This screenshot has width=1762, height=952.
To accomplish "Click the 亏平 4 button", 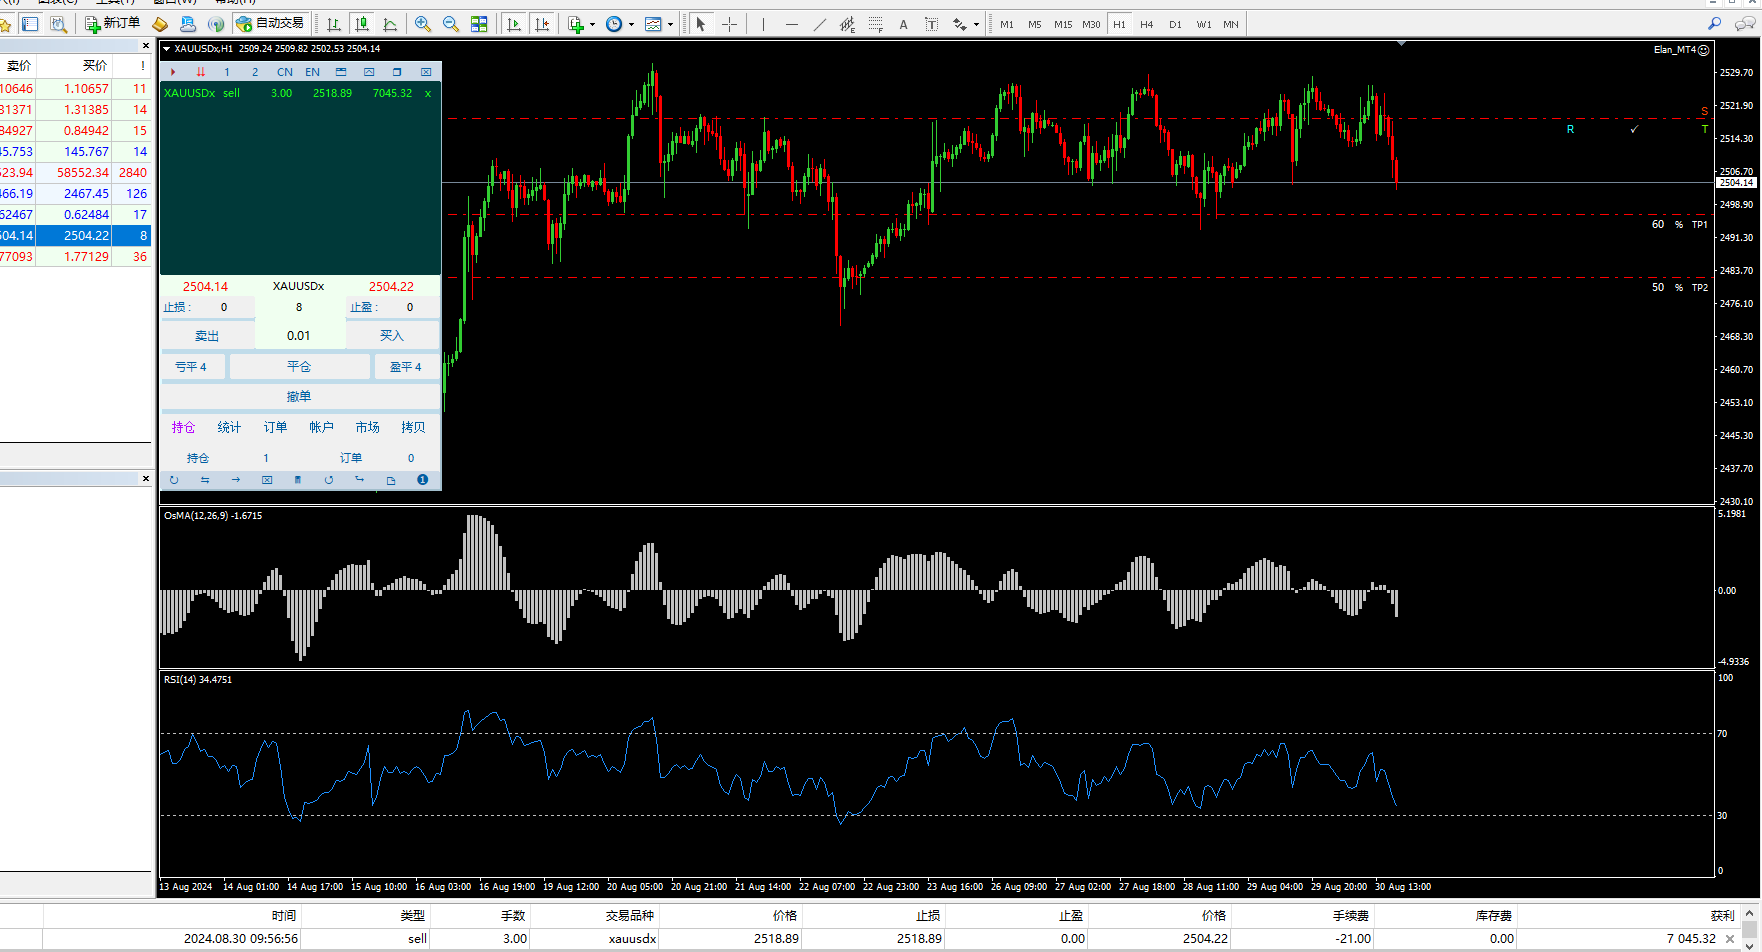I will (x=193, y=366).
